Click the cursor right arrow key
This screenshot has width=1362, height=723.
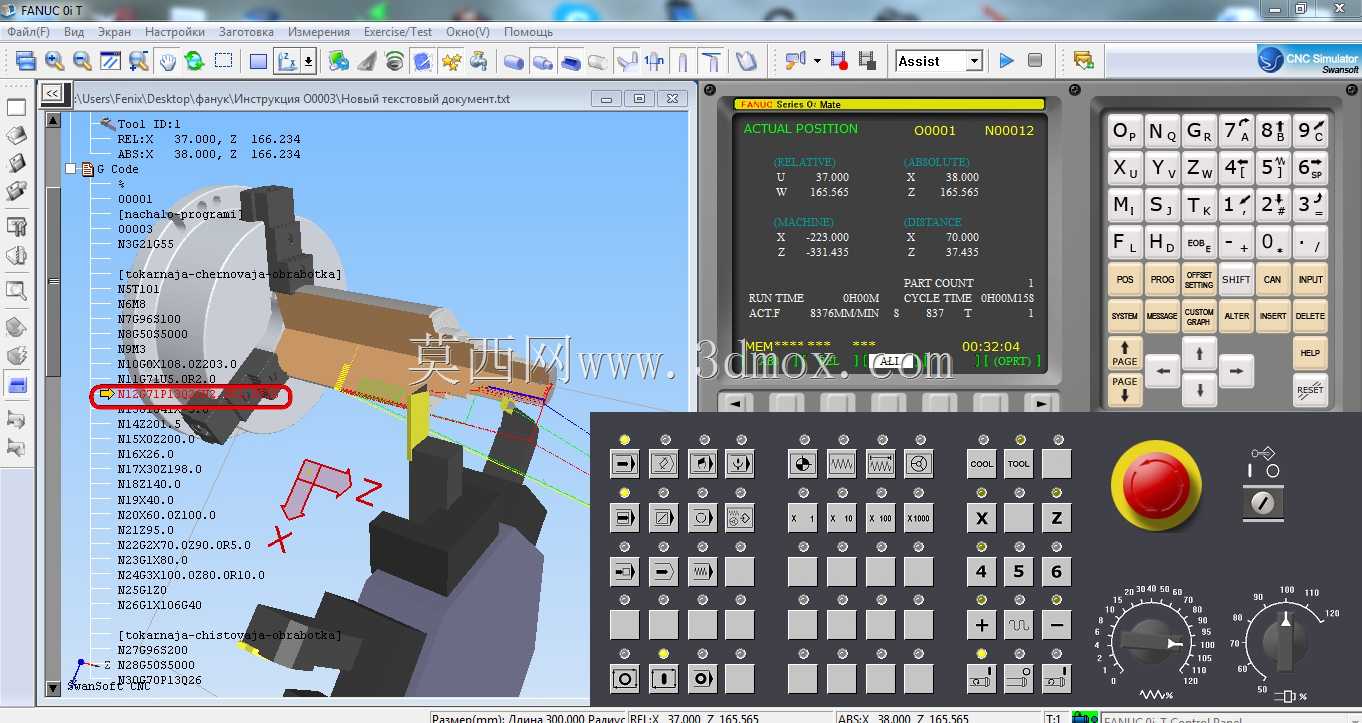tap(1236, 372)
